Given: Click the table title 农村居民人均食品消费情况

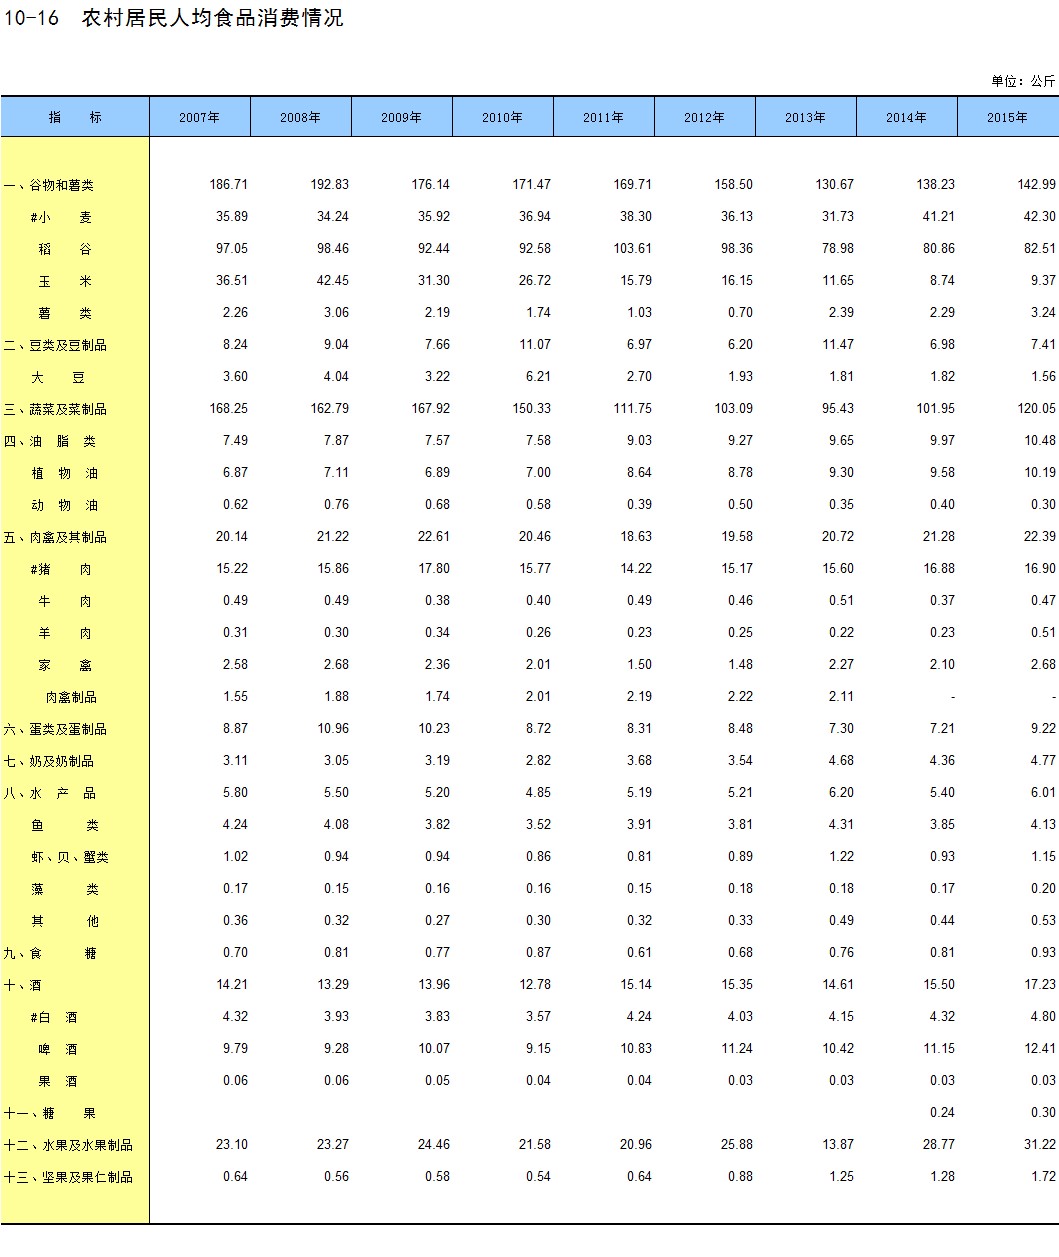Looking at the screenshot, I should 212,18.
